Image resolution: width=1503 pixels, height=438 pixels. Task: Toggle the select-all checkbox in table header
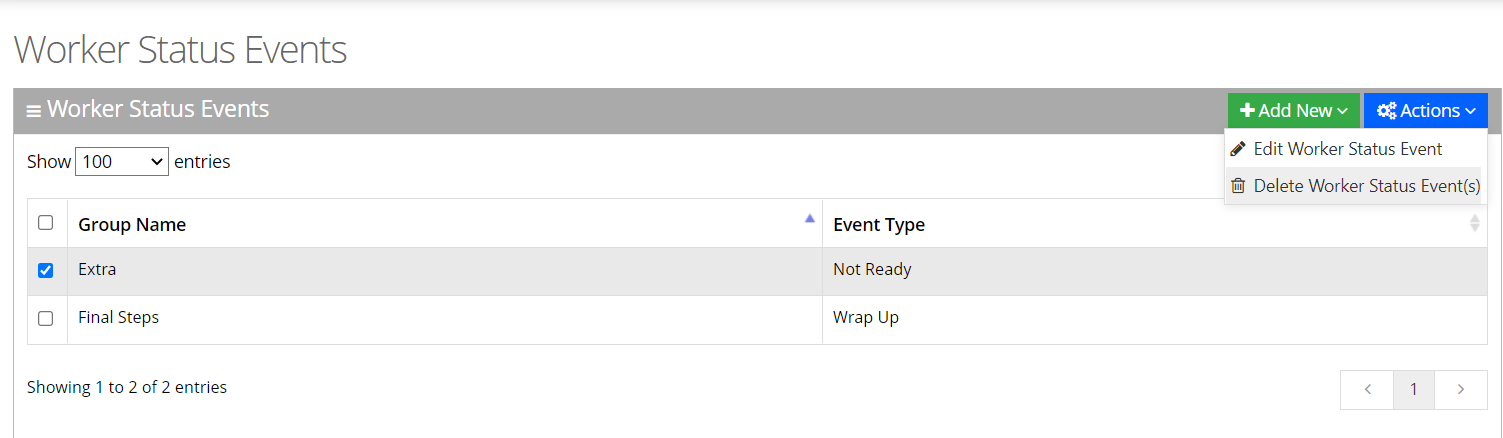tap(45, 223)
